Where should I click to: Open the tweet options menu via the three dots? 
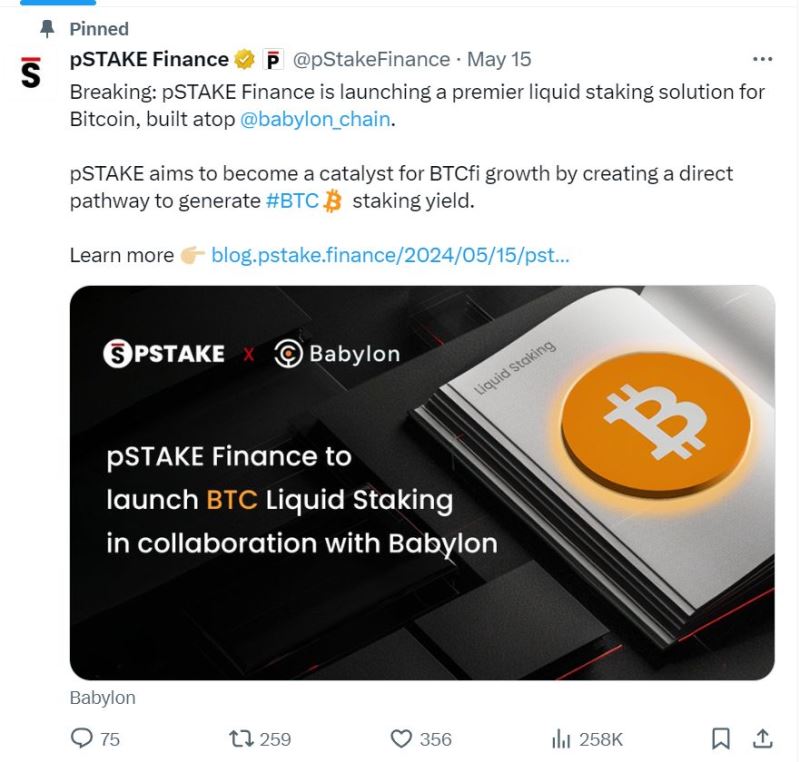pos(763,59)
